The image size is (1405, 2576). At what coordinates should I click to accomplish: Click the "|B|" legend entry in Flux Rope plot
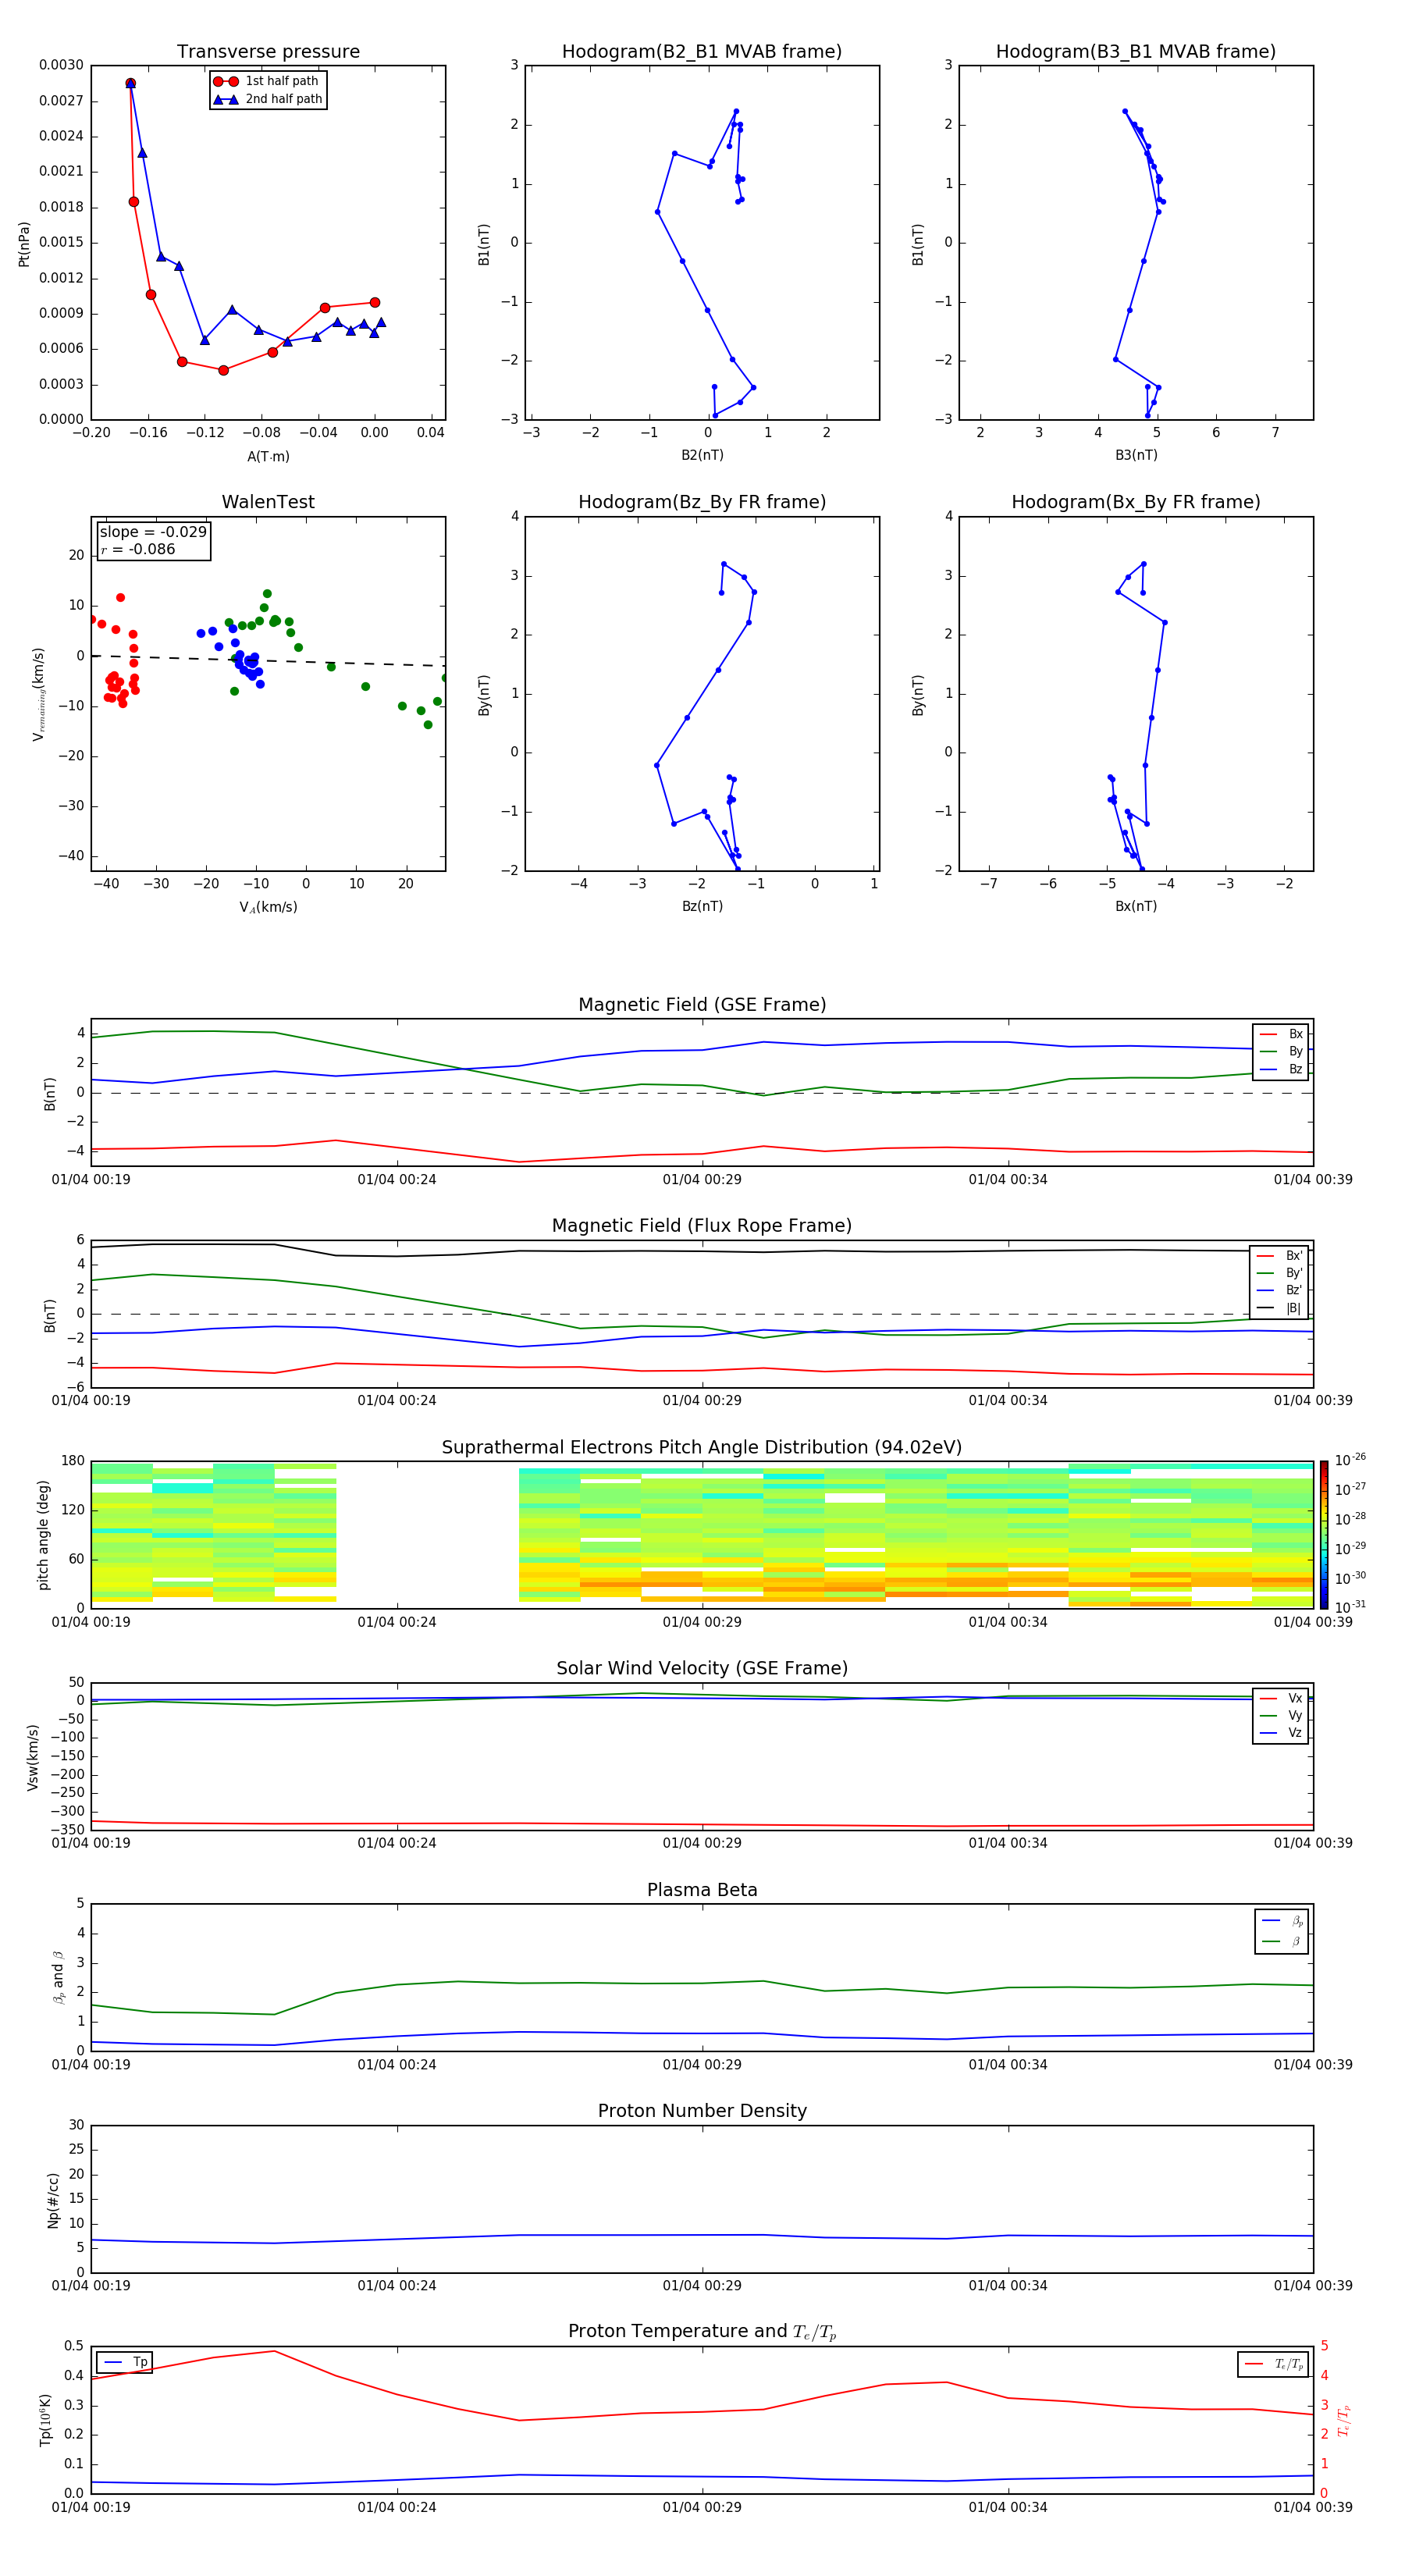pos(1280,1309)
